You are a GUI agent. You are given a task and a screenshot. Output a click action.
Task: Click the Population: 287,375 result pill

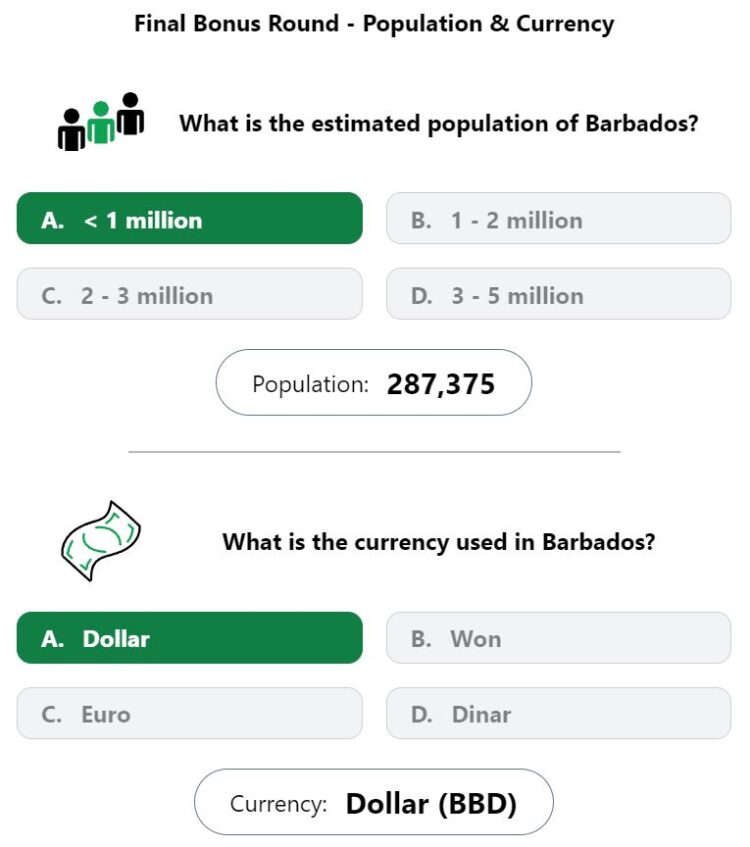374,382
